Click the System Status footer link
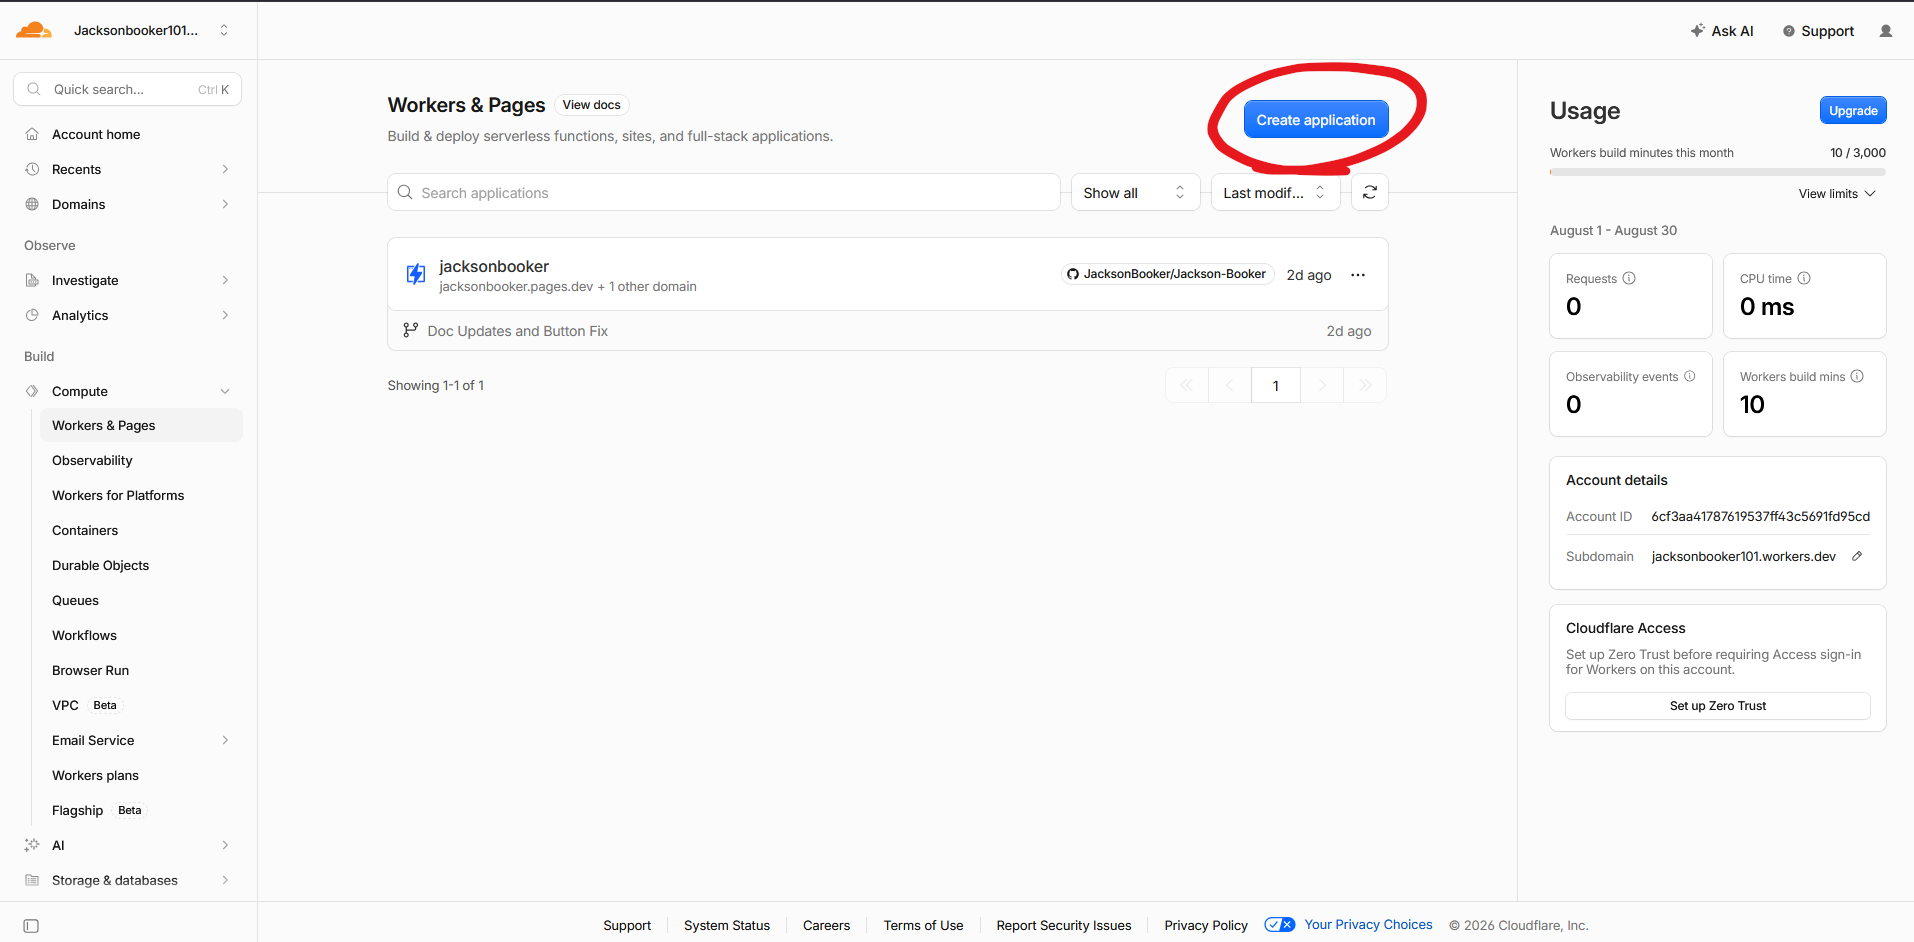This screenshot has width=1914, height=942. 727,926
